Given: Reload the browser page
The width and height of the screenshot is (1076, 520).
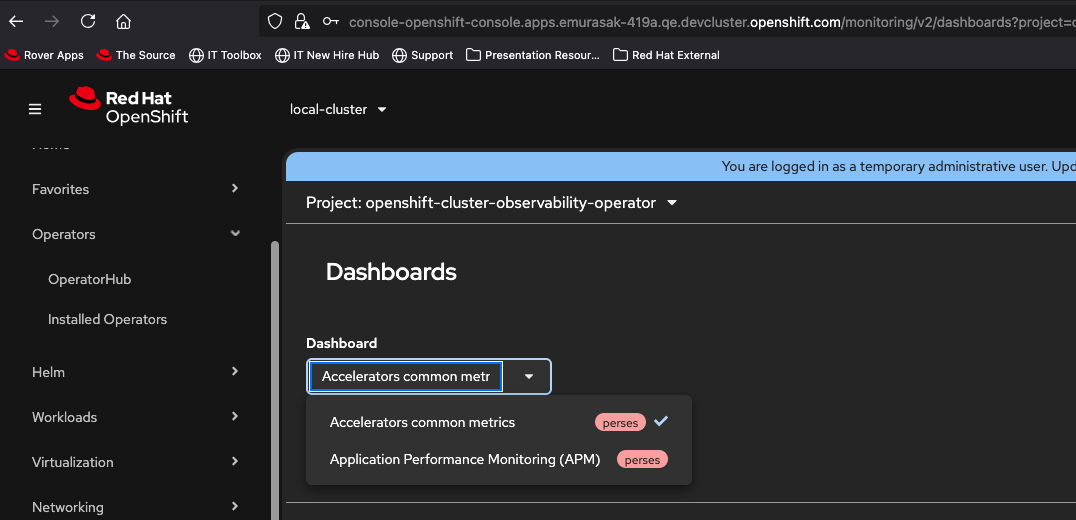Looking at the screenshot, I should [88, 21].
